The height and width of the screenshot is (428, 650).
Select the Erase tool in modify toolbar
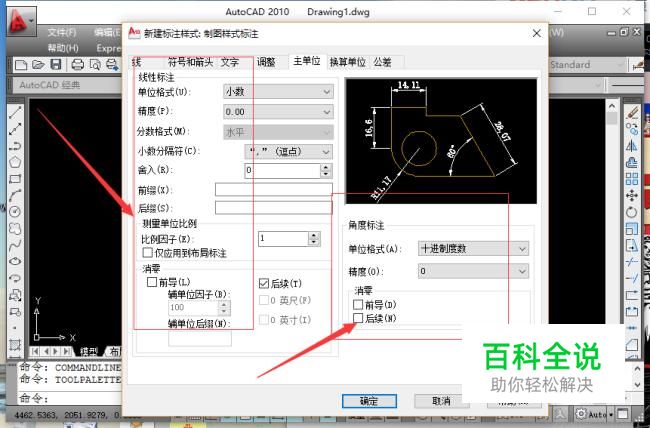point(632,112)
